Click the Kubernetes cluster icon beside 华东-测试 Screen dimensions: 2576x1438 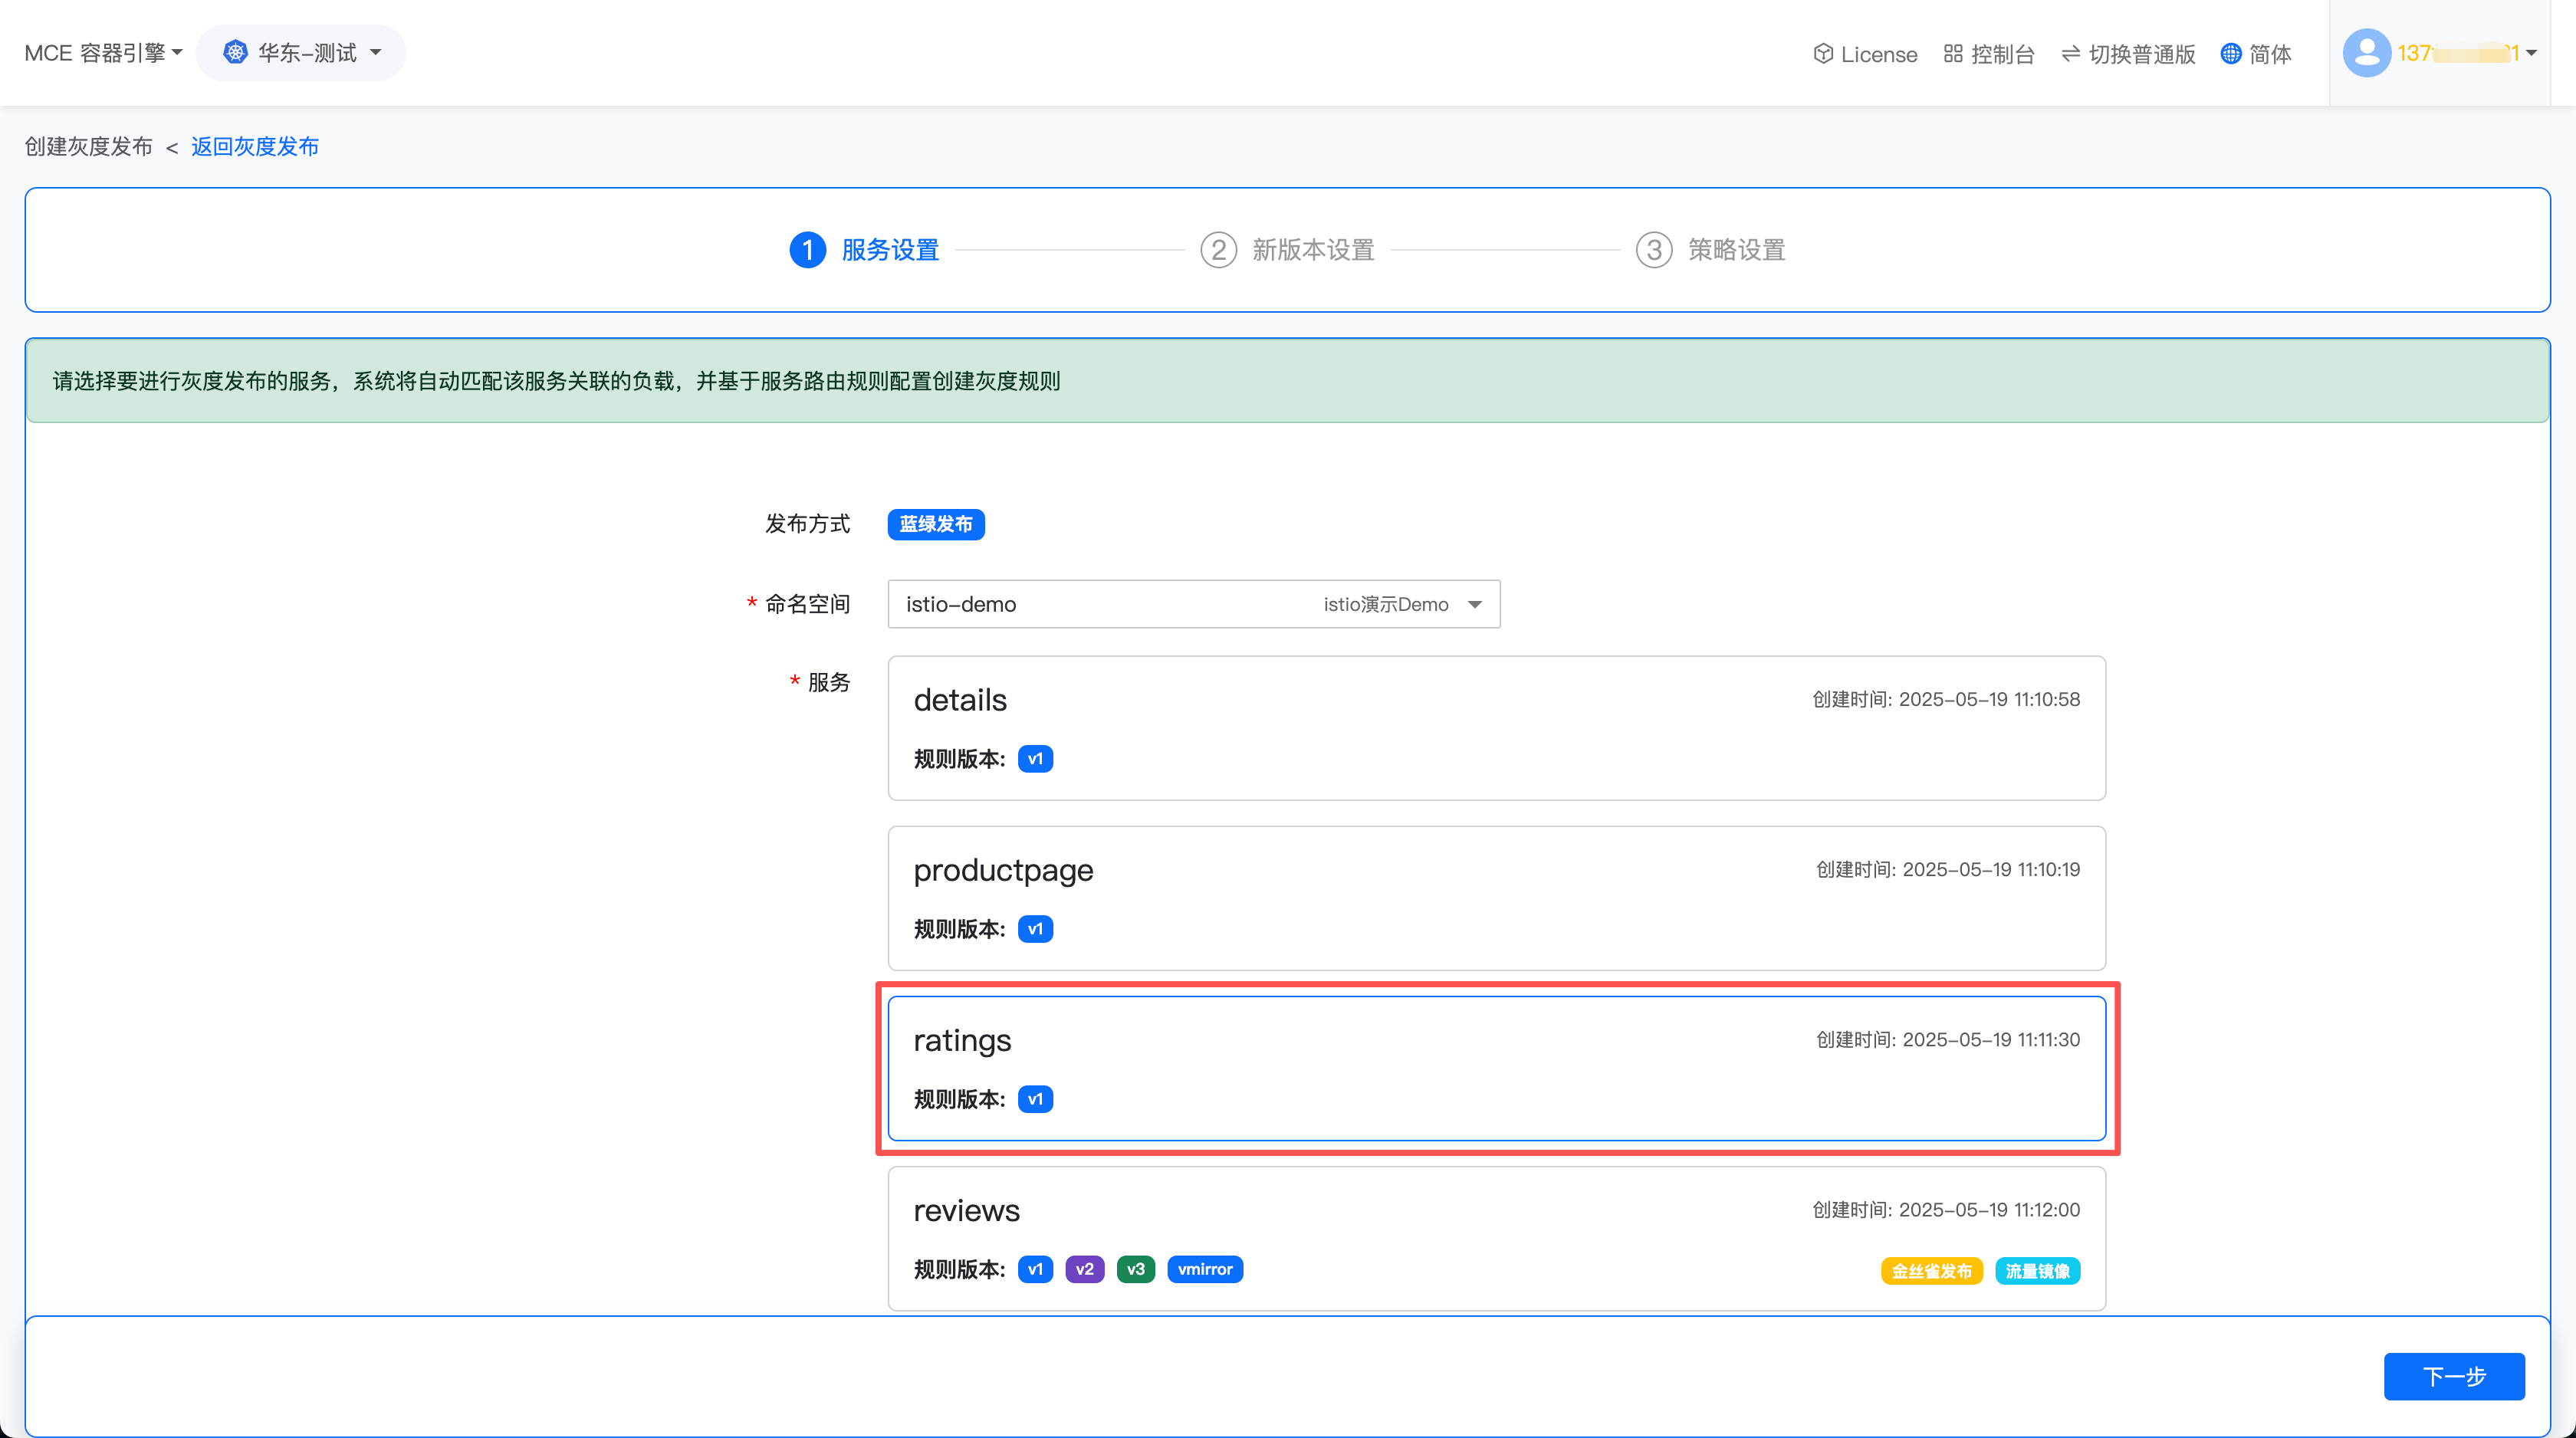point(235,52)
